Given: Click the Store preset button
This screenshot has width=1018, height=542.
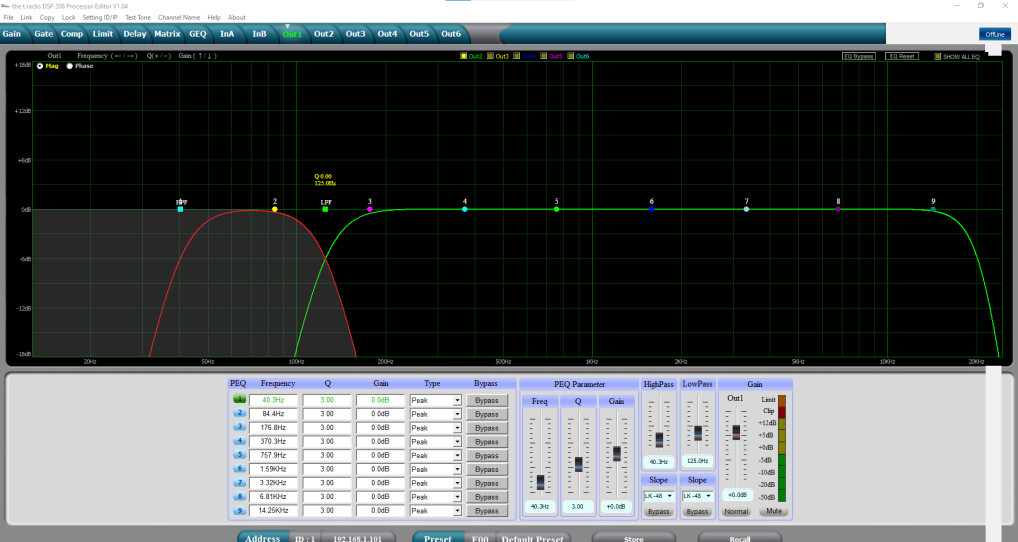Looking at the screenshot, I should pyautogui.click(x=634, y=538).
